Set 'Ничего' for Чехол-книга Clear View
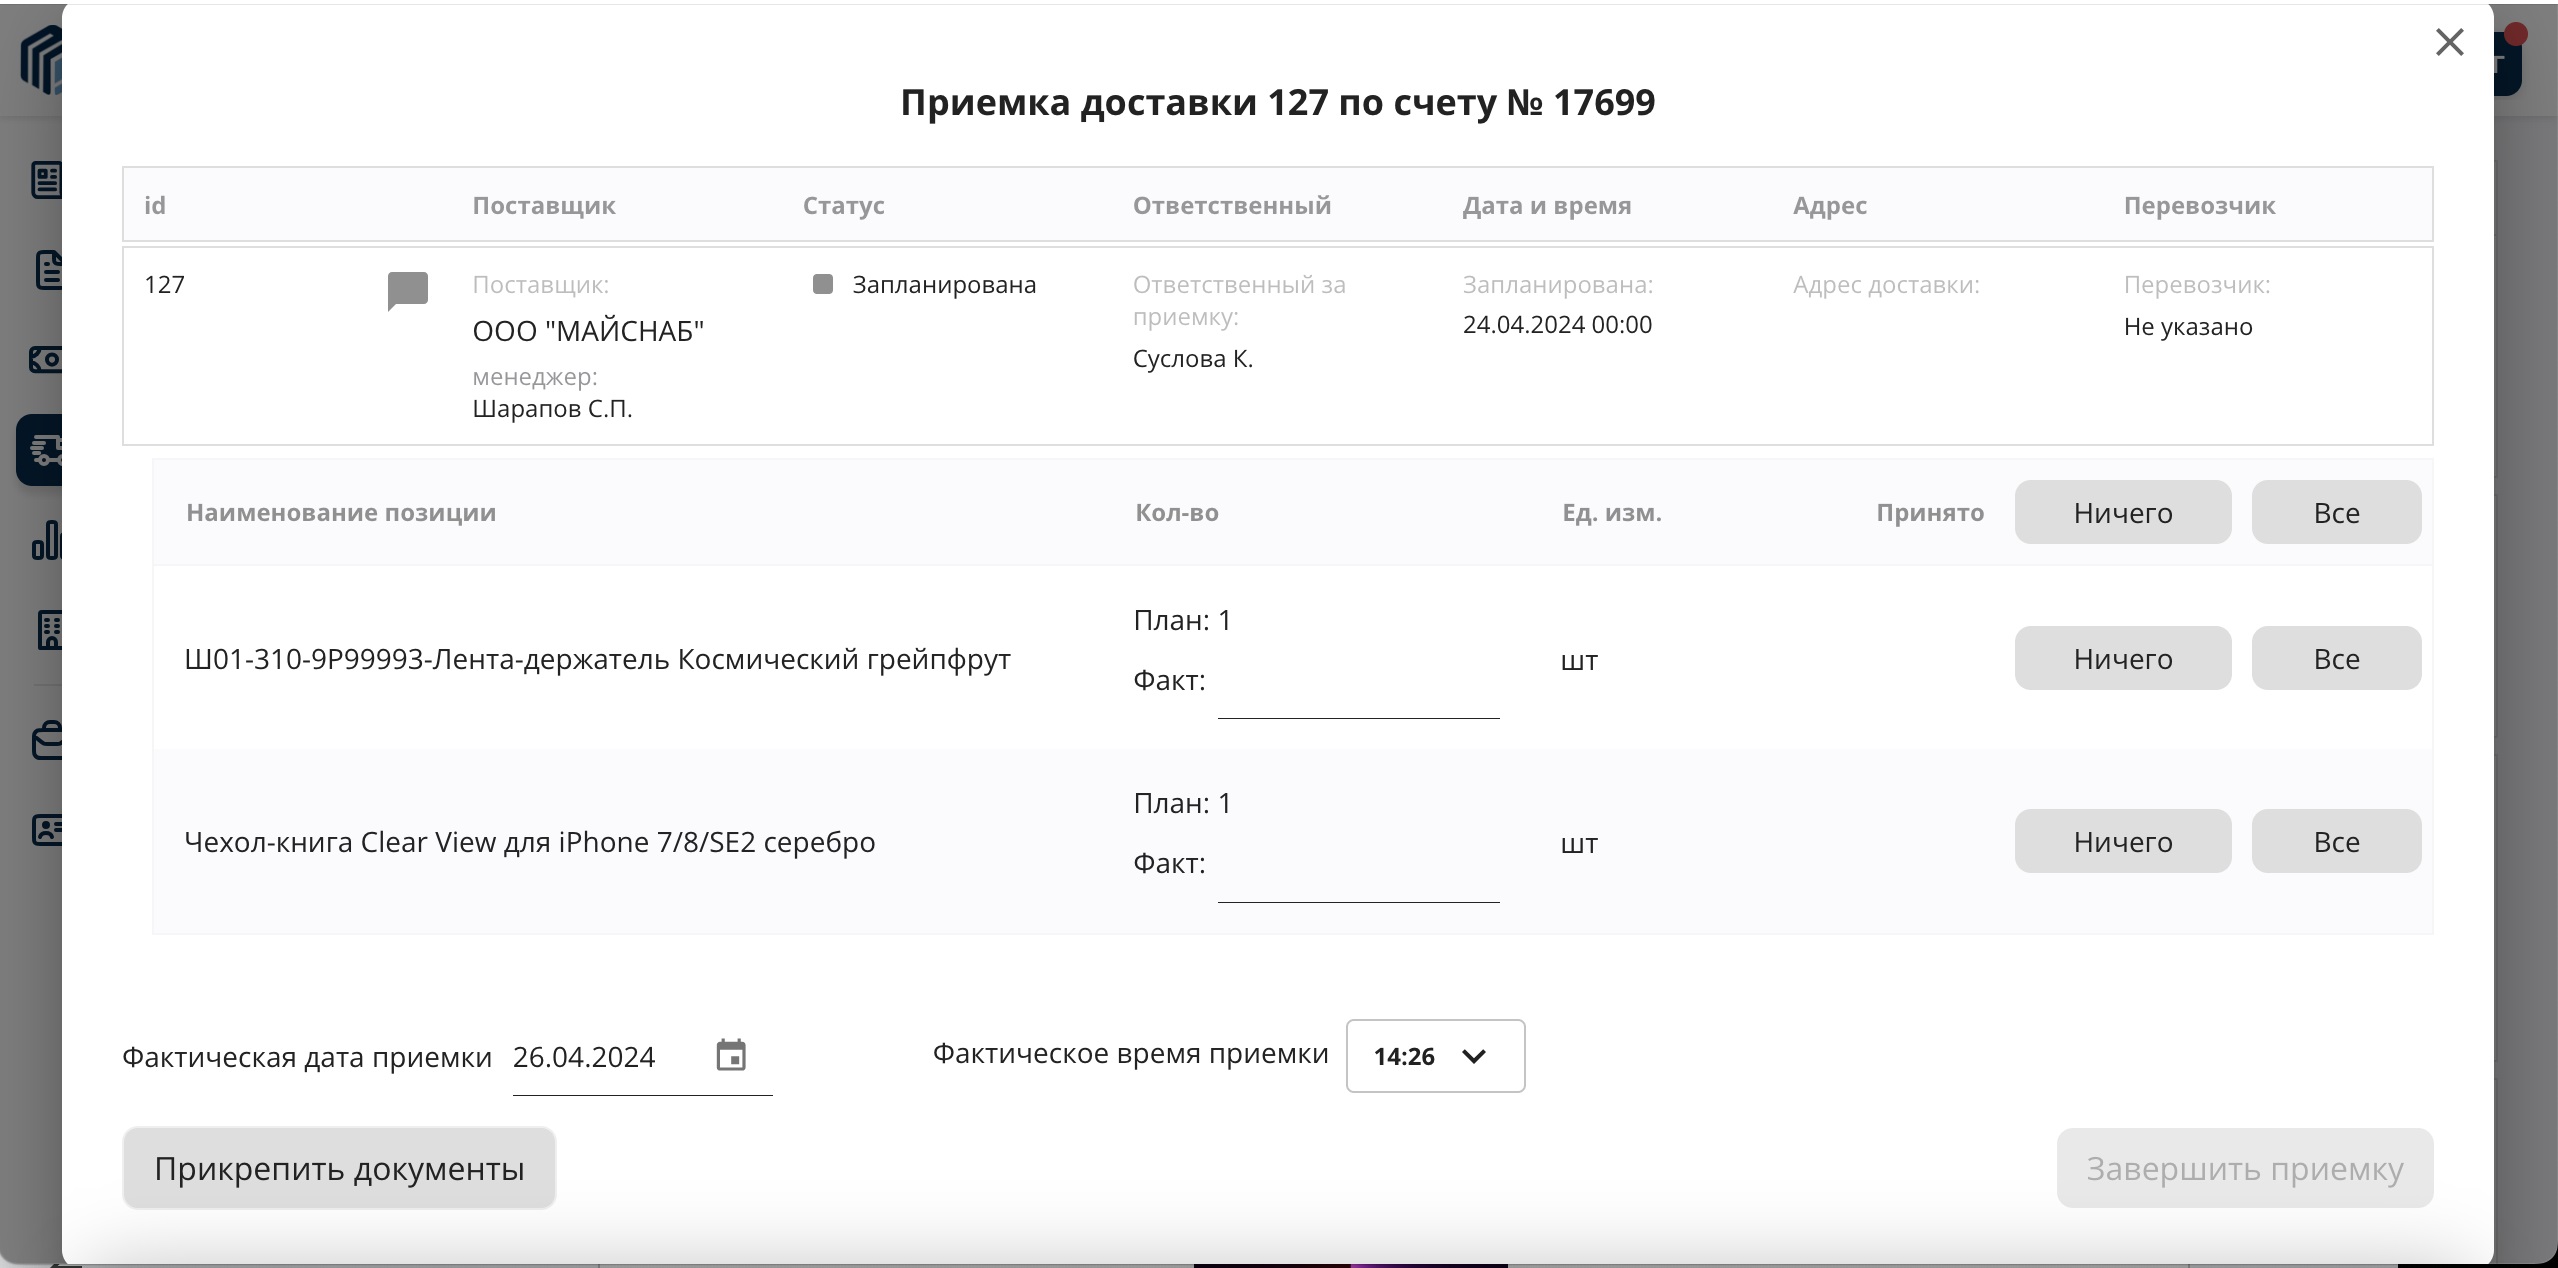 (2122, 841)
